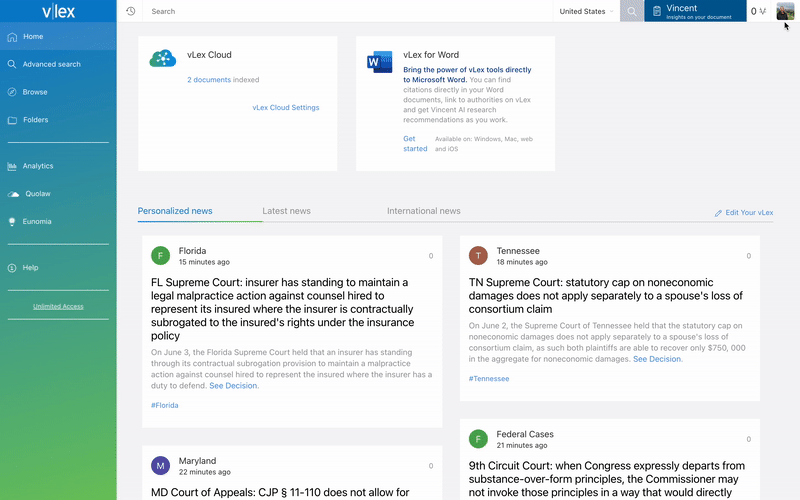Click the Quolaw cloud icon
This screenshot has height=500, width=800.
[13, 194]
